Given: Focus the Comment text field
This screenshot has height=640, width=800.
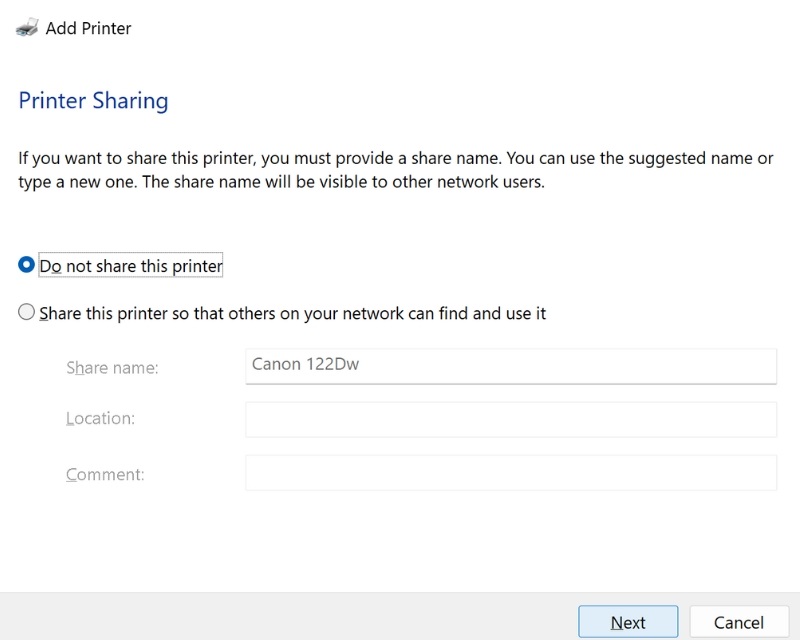Looking at the screenshot, I should [510, 473].
